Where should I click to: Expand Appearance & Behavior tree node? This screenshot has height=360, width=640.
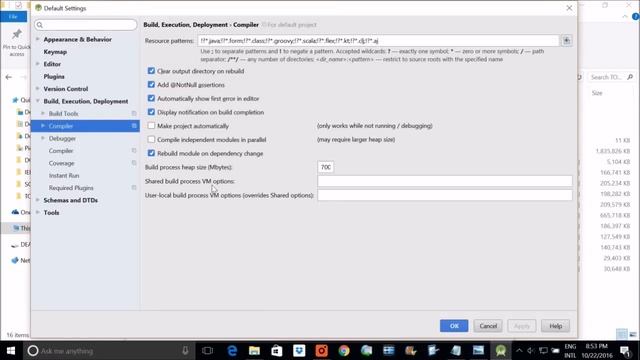(38, 39)
